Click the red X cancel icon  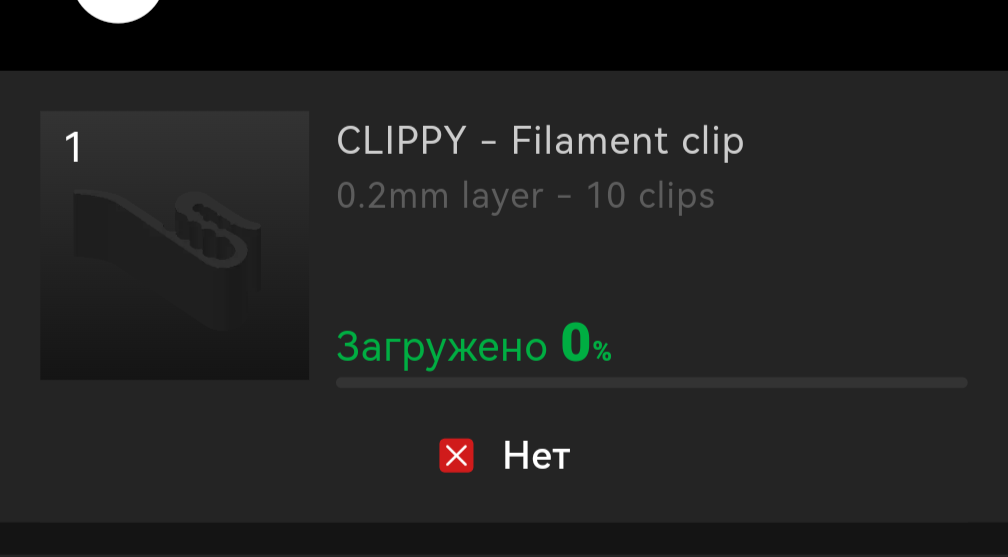(x=456, y=455)
